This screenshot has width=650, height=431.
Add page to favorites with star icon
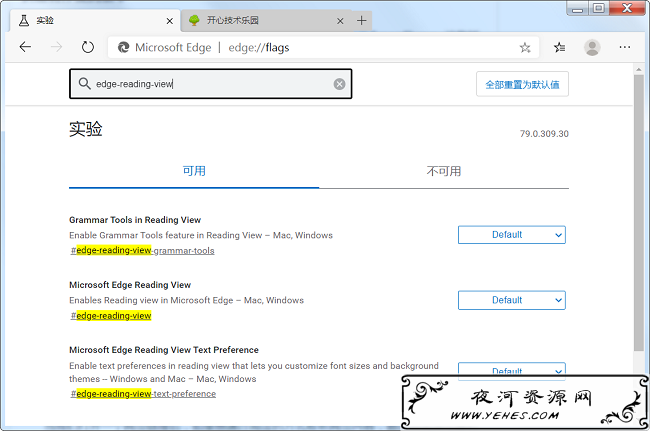(525, 48)
